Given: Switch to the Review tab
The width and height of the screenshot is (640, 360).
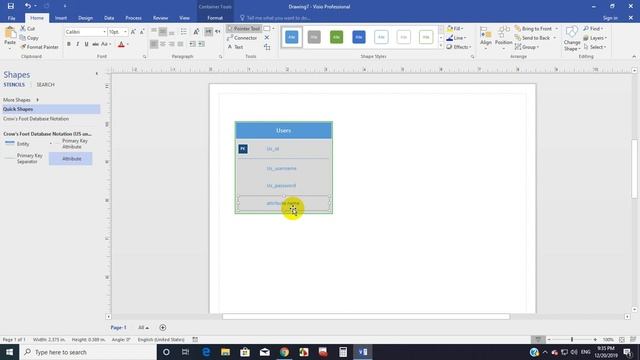Looking at the screenshot, I should click(160, 18).
